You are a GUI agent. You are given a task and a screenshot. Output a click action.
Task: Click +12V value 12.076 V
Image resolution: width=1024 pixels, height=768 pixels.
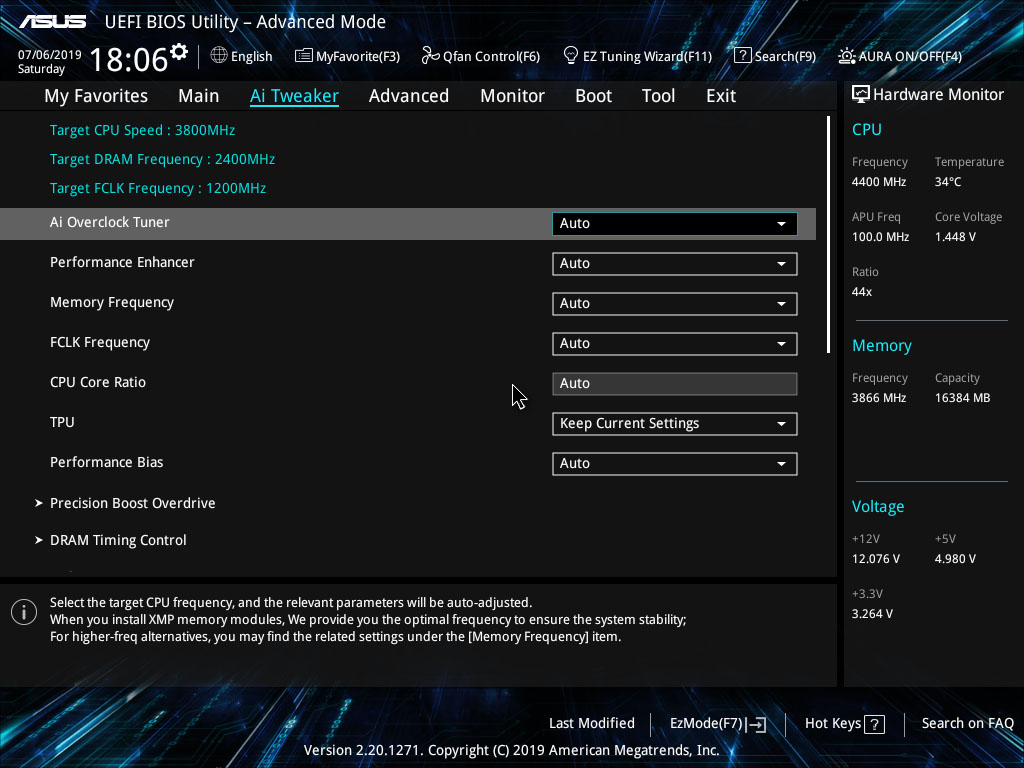tap(876, 559)
